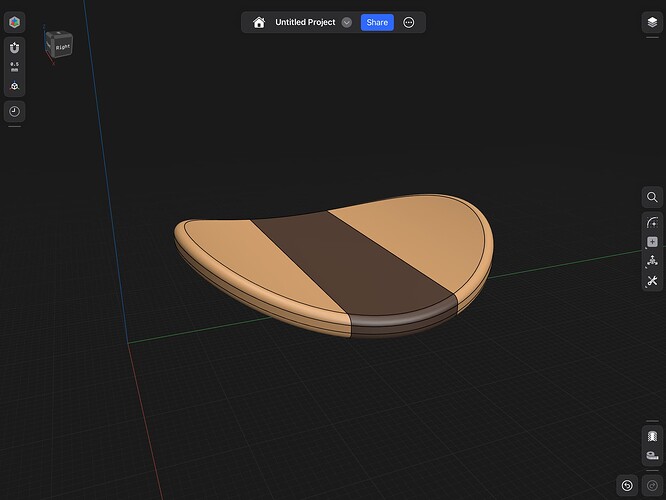
Task: Go to the home dashboard
Action: click(259, 22)
